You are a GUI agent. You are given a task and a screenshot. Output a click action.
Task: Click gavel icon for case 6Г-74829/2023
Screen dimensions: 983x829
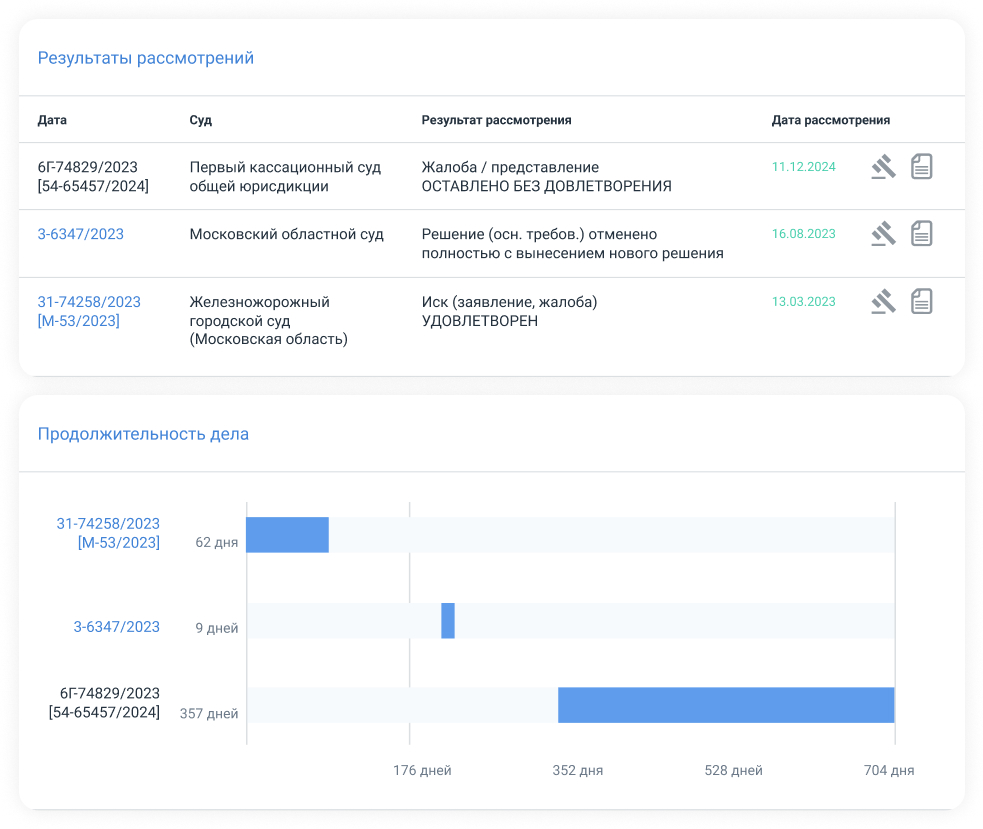point(882,167)
